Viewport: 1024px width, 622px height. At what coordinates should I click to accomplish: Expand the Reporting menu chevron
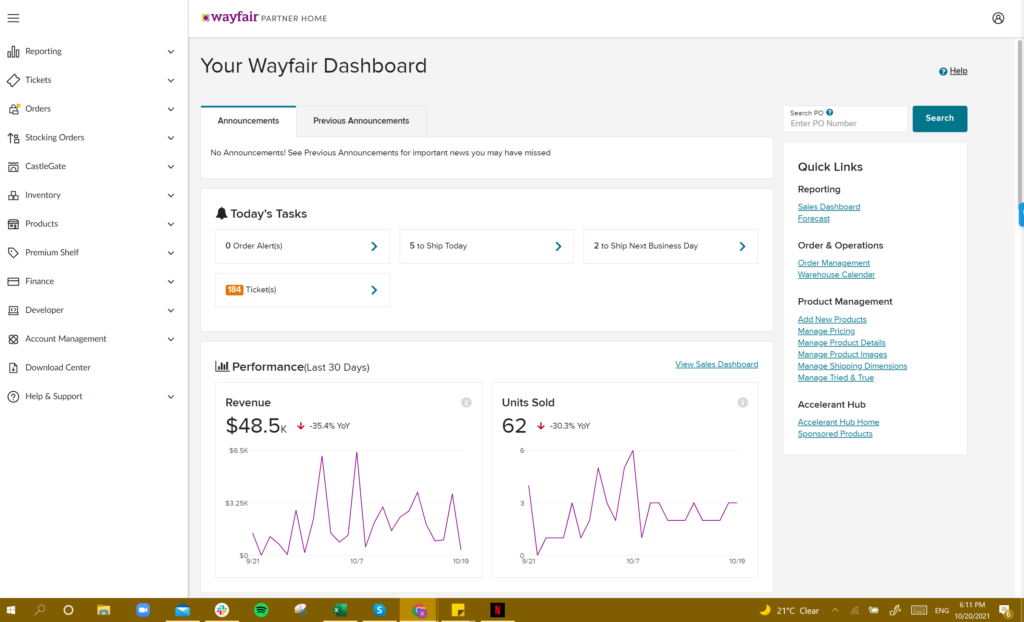(171, 52)
